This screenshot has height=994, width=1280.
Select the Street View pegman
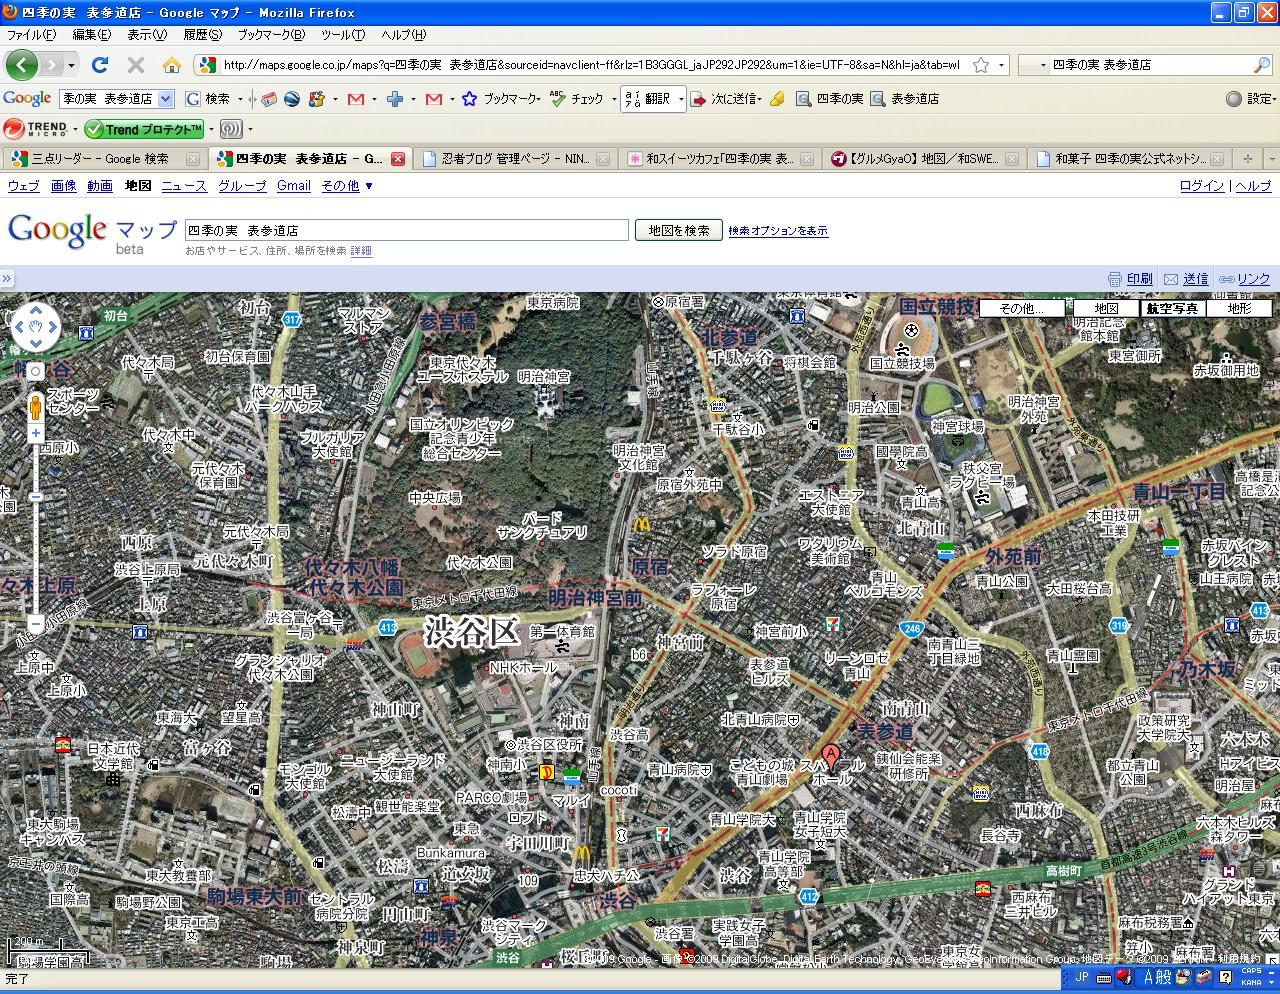tap(36, 408)
